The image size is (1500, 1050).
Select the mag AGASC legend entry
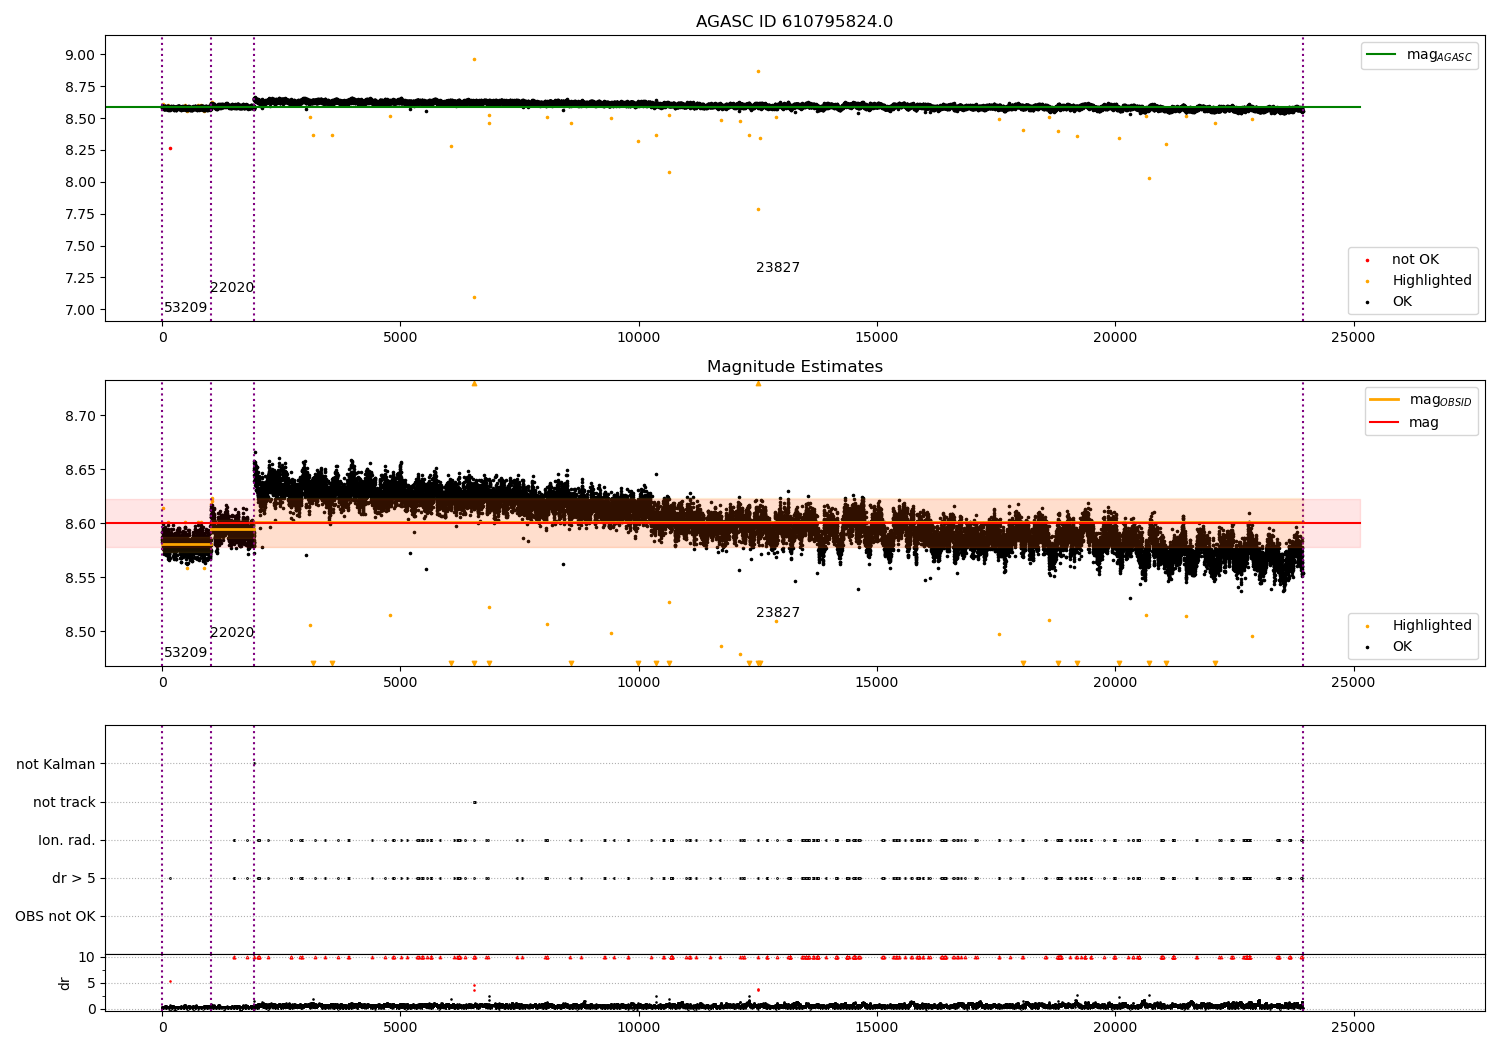(x=1419, y=55)
